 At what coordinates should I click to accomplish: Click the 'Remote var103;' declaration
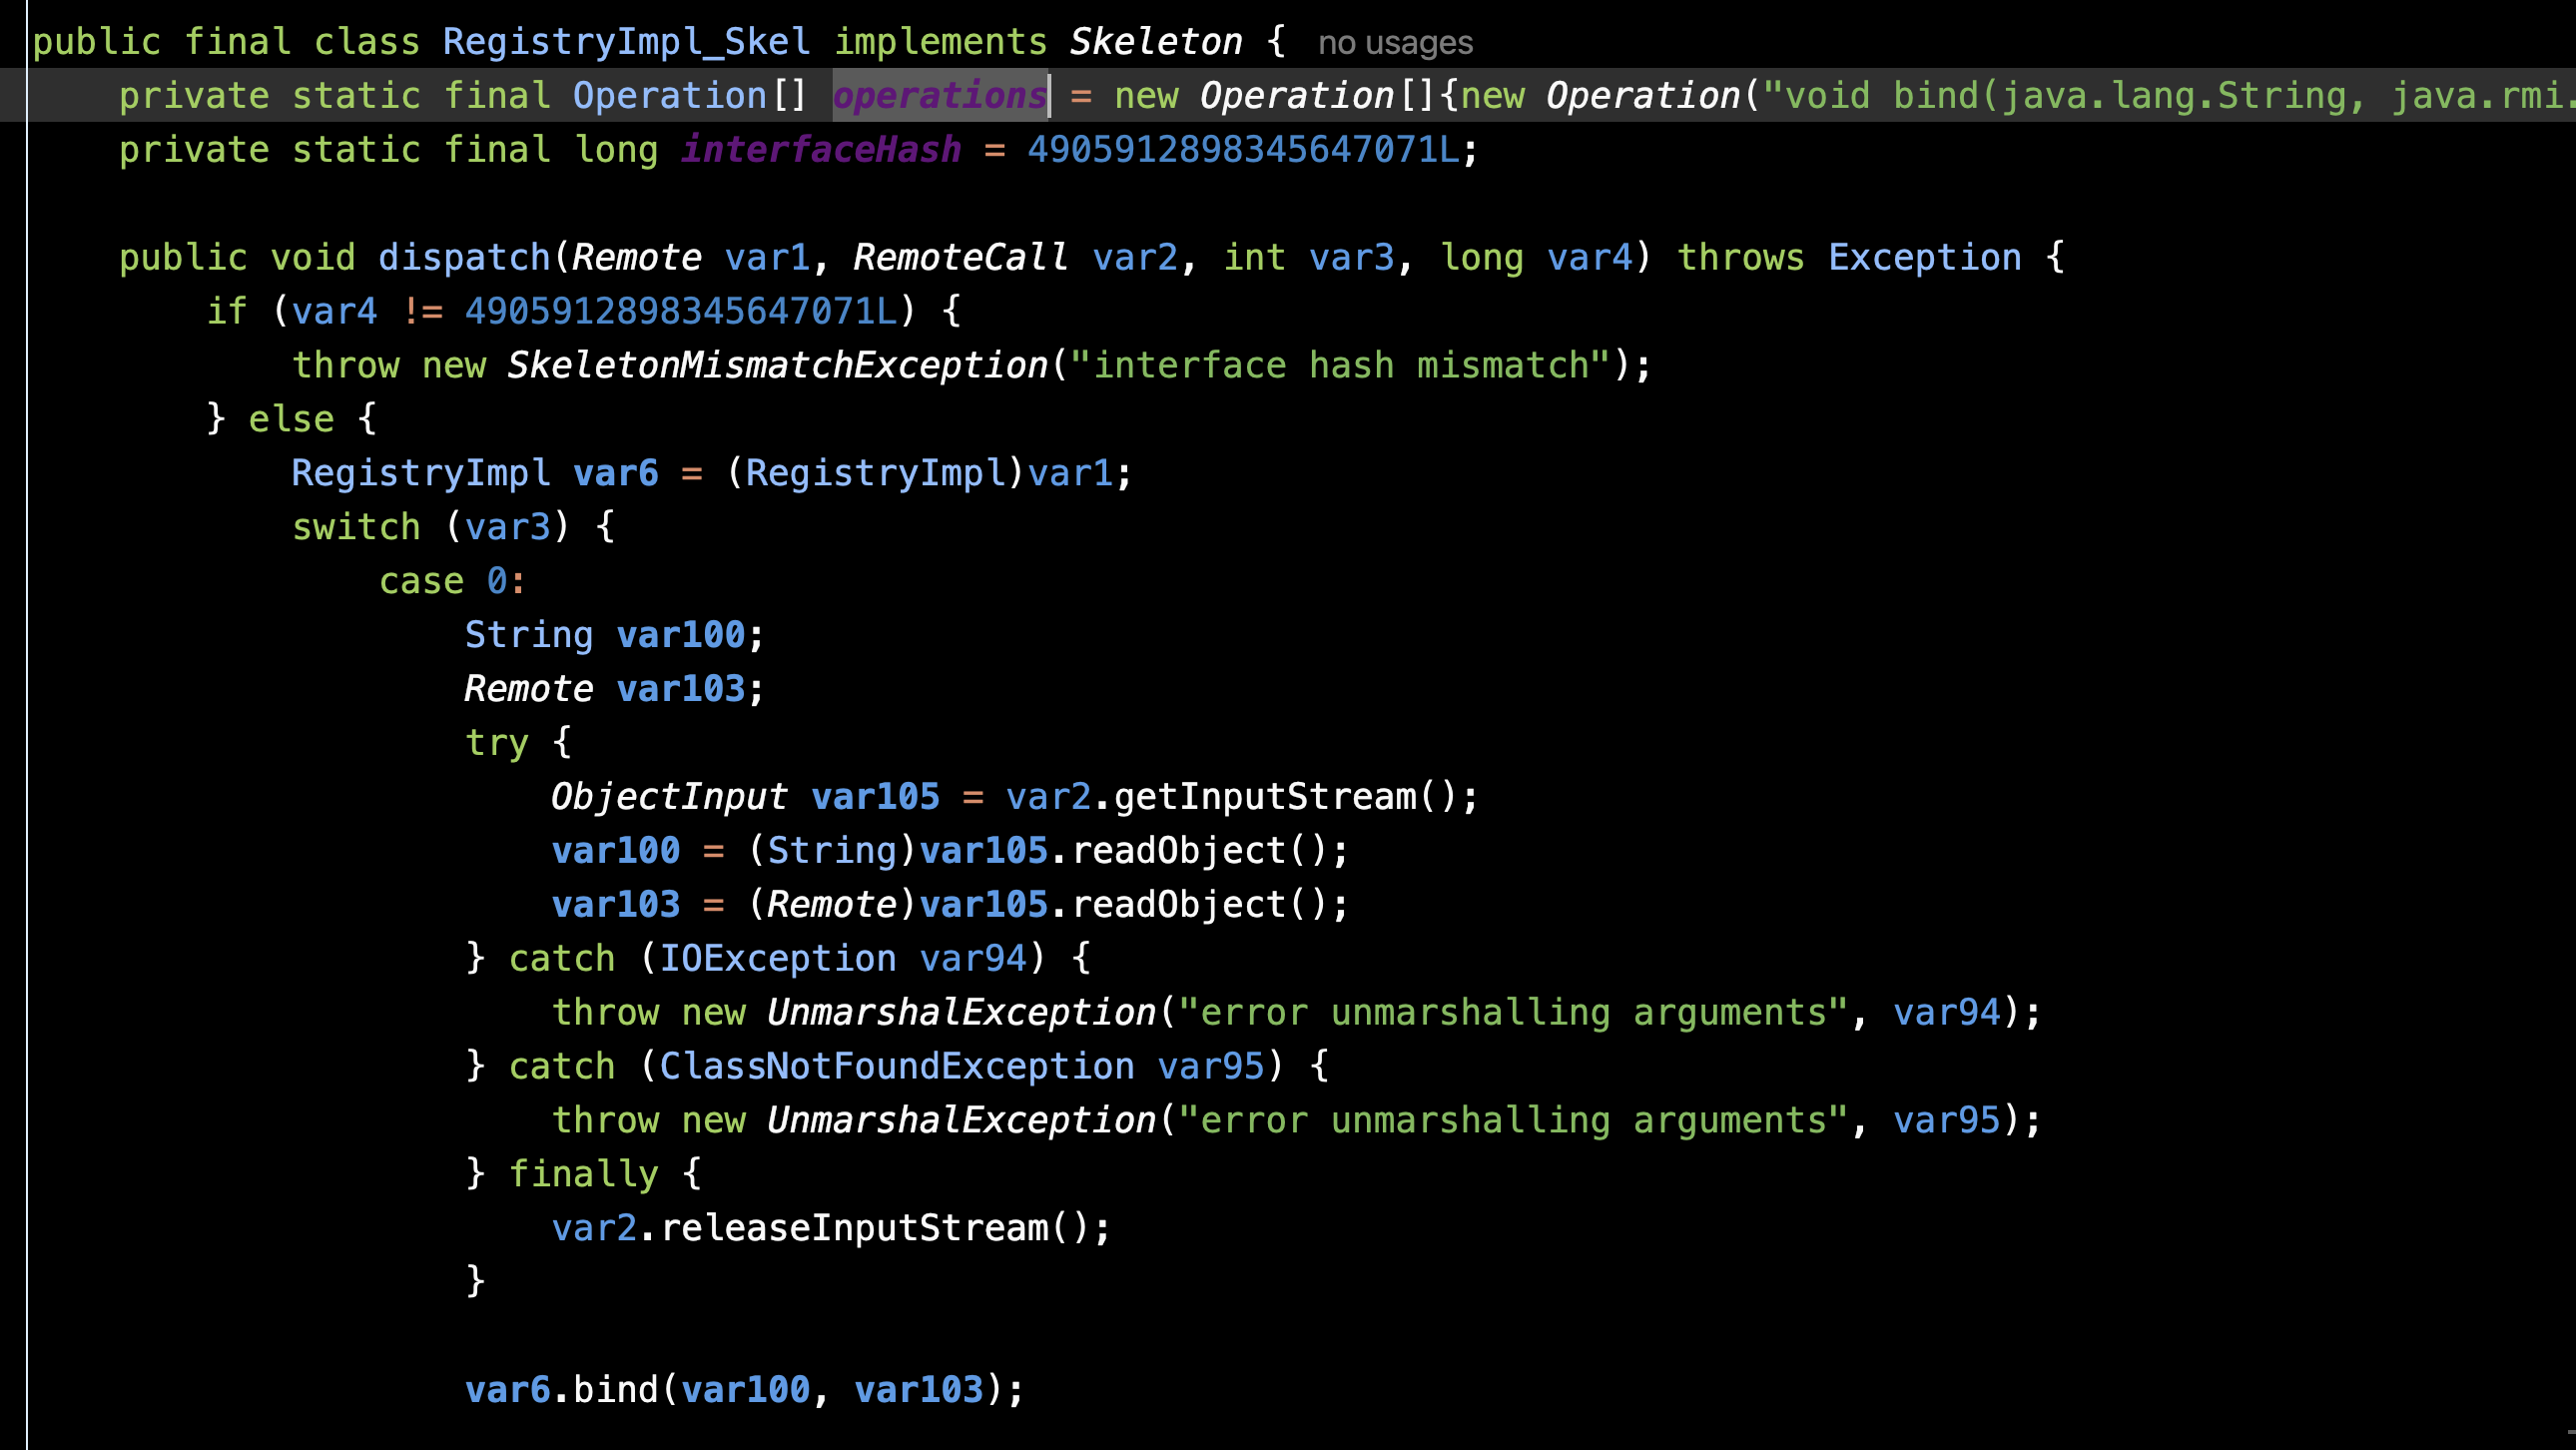point(614,689)
